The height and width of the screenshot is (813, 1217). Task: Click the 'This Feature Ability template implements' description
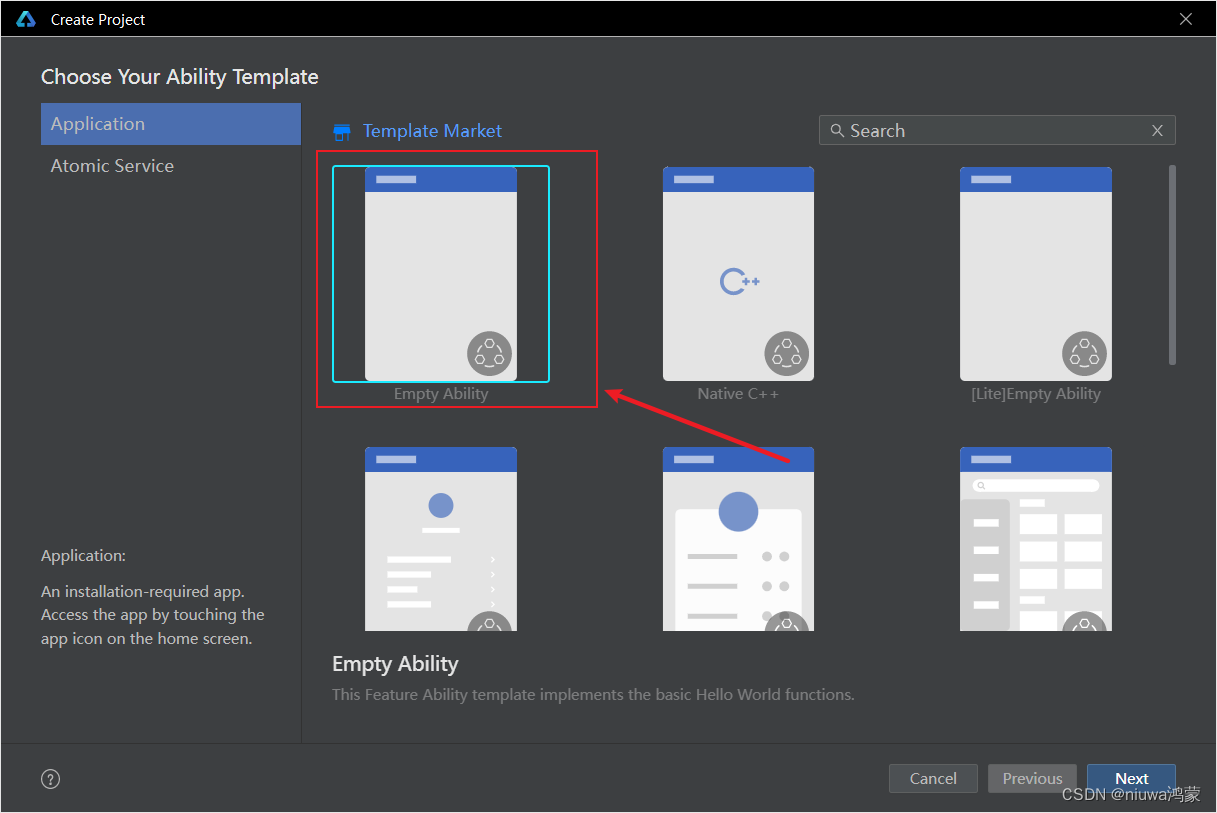click(x=593, y=694)
